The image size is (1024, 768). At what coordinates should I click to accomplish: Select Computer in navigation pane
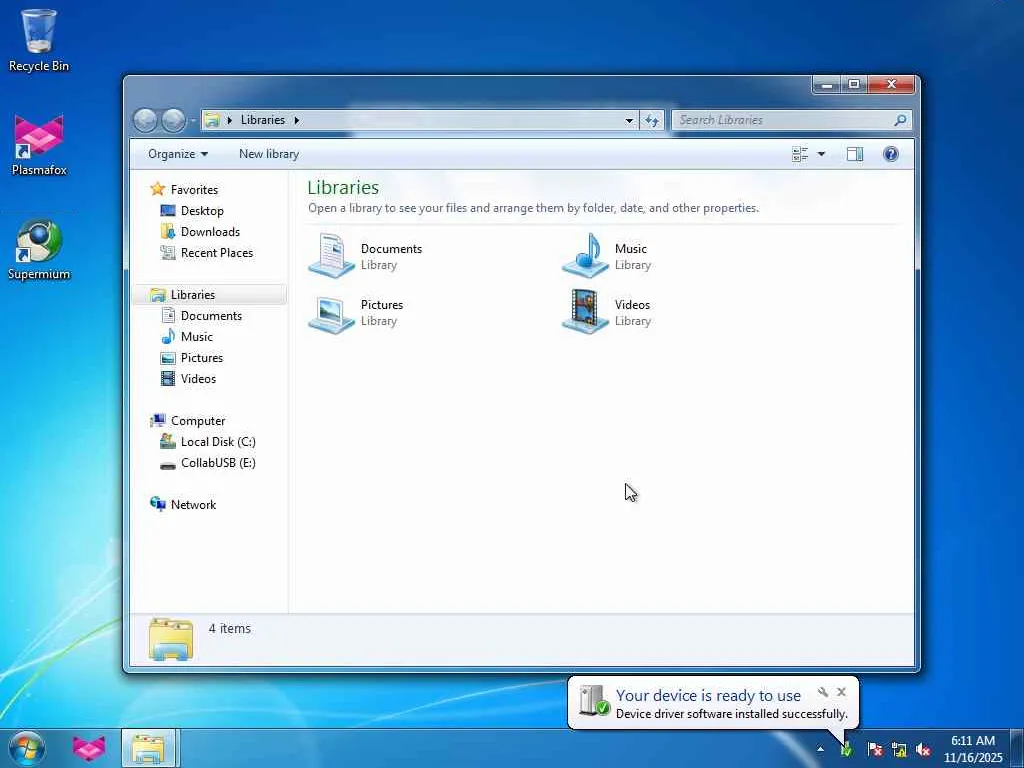(197, 421)
